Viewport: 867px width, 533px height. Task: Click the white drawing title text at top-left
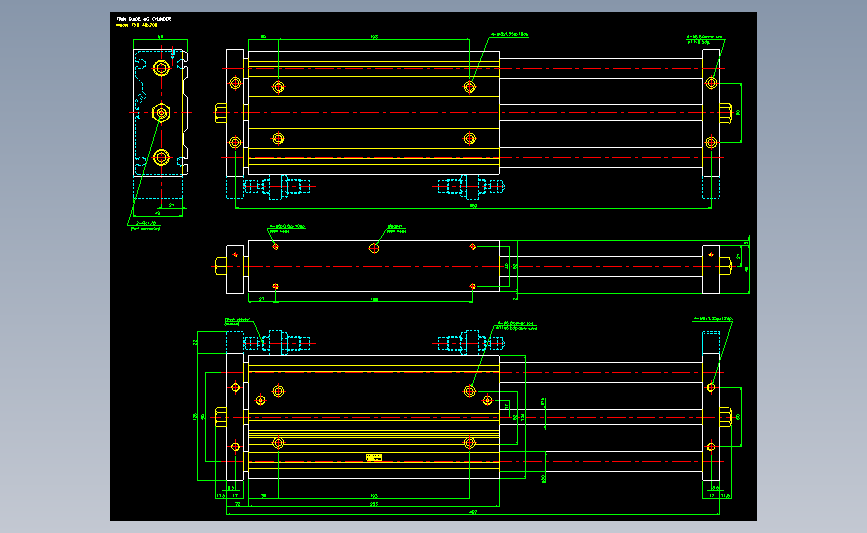(x=144, y=19)
